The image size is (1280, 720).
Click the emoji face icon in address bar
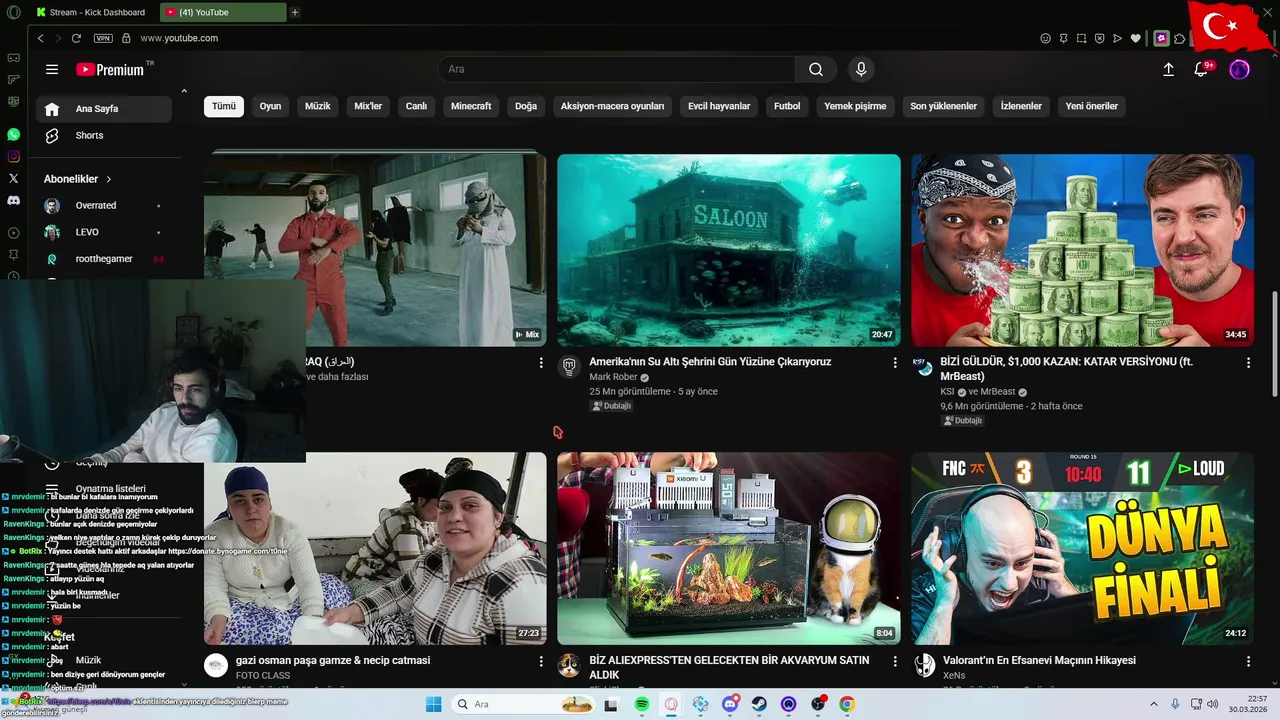pyautogui.click(x=1046, y=38)
